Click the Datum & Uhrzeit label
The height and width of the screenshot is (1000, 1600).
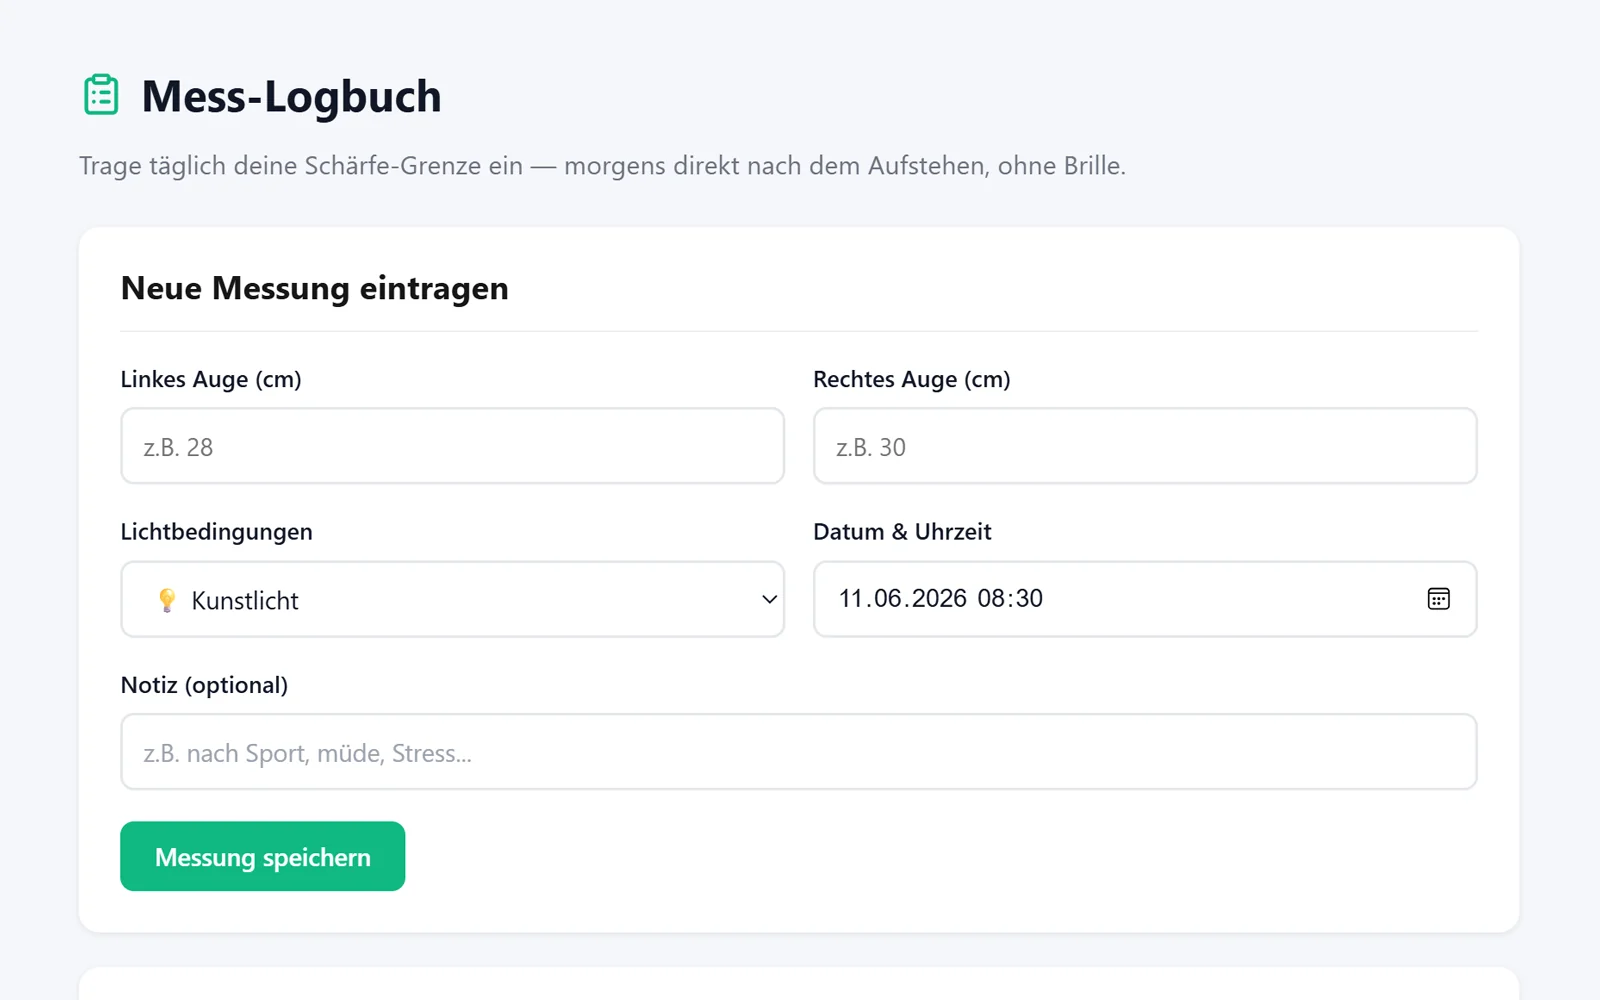902,532
